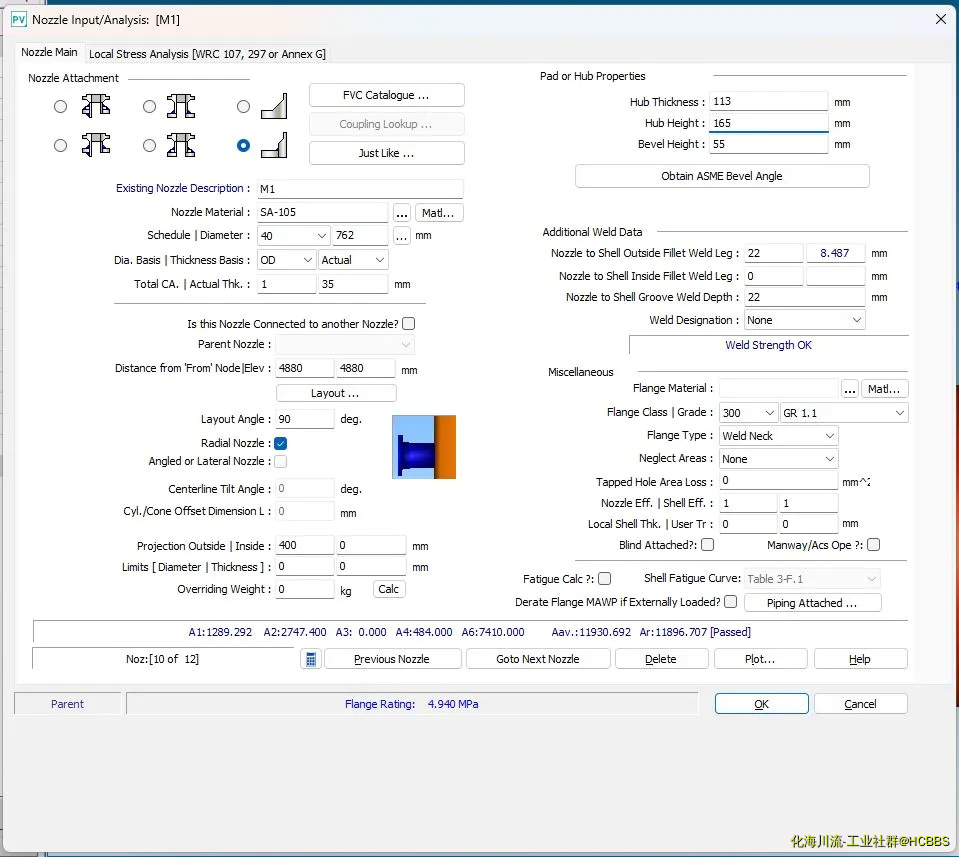Click Nozzle to Shell Groove Weld Depth field
This screenshot has height=857, width=959.
[804, 297]
